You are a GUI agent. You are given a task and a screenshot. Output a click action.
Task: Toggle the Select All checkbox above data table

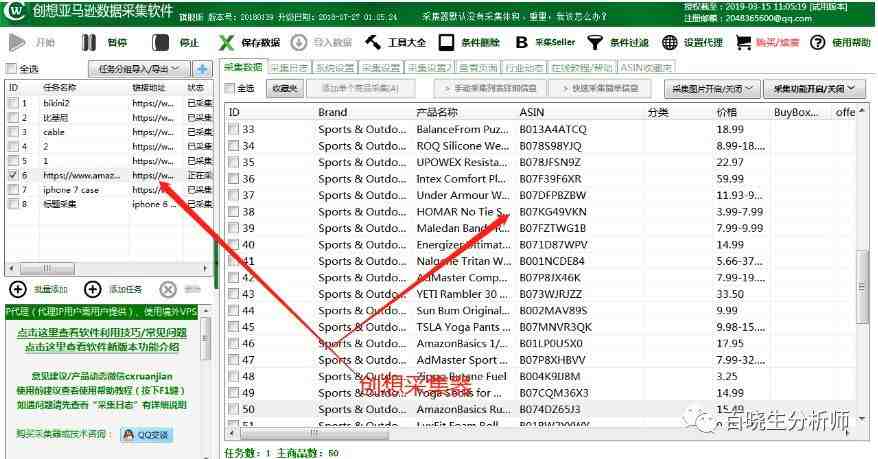(x=230, y=88)
